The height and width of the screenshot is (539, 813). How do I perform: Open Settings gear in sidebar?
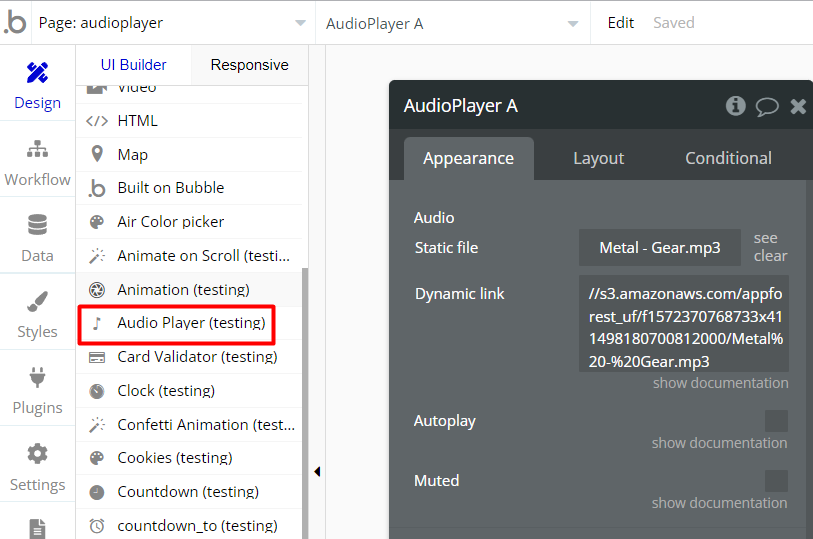37,466
